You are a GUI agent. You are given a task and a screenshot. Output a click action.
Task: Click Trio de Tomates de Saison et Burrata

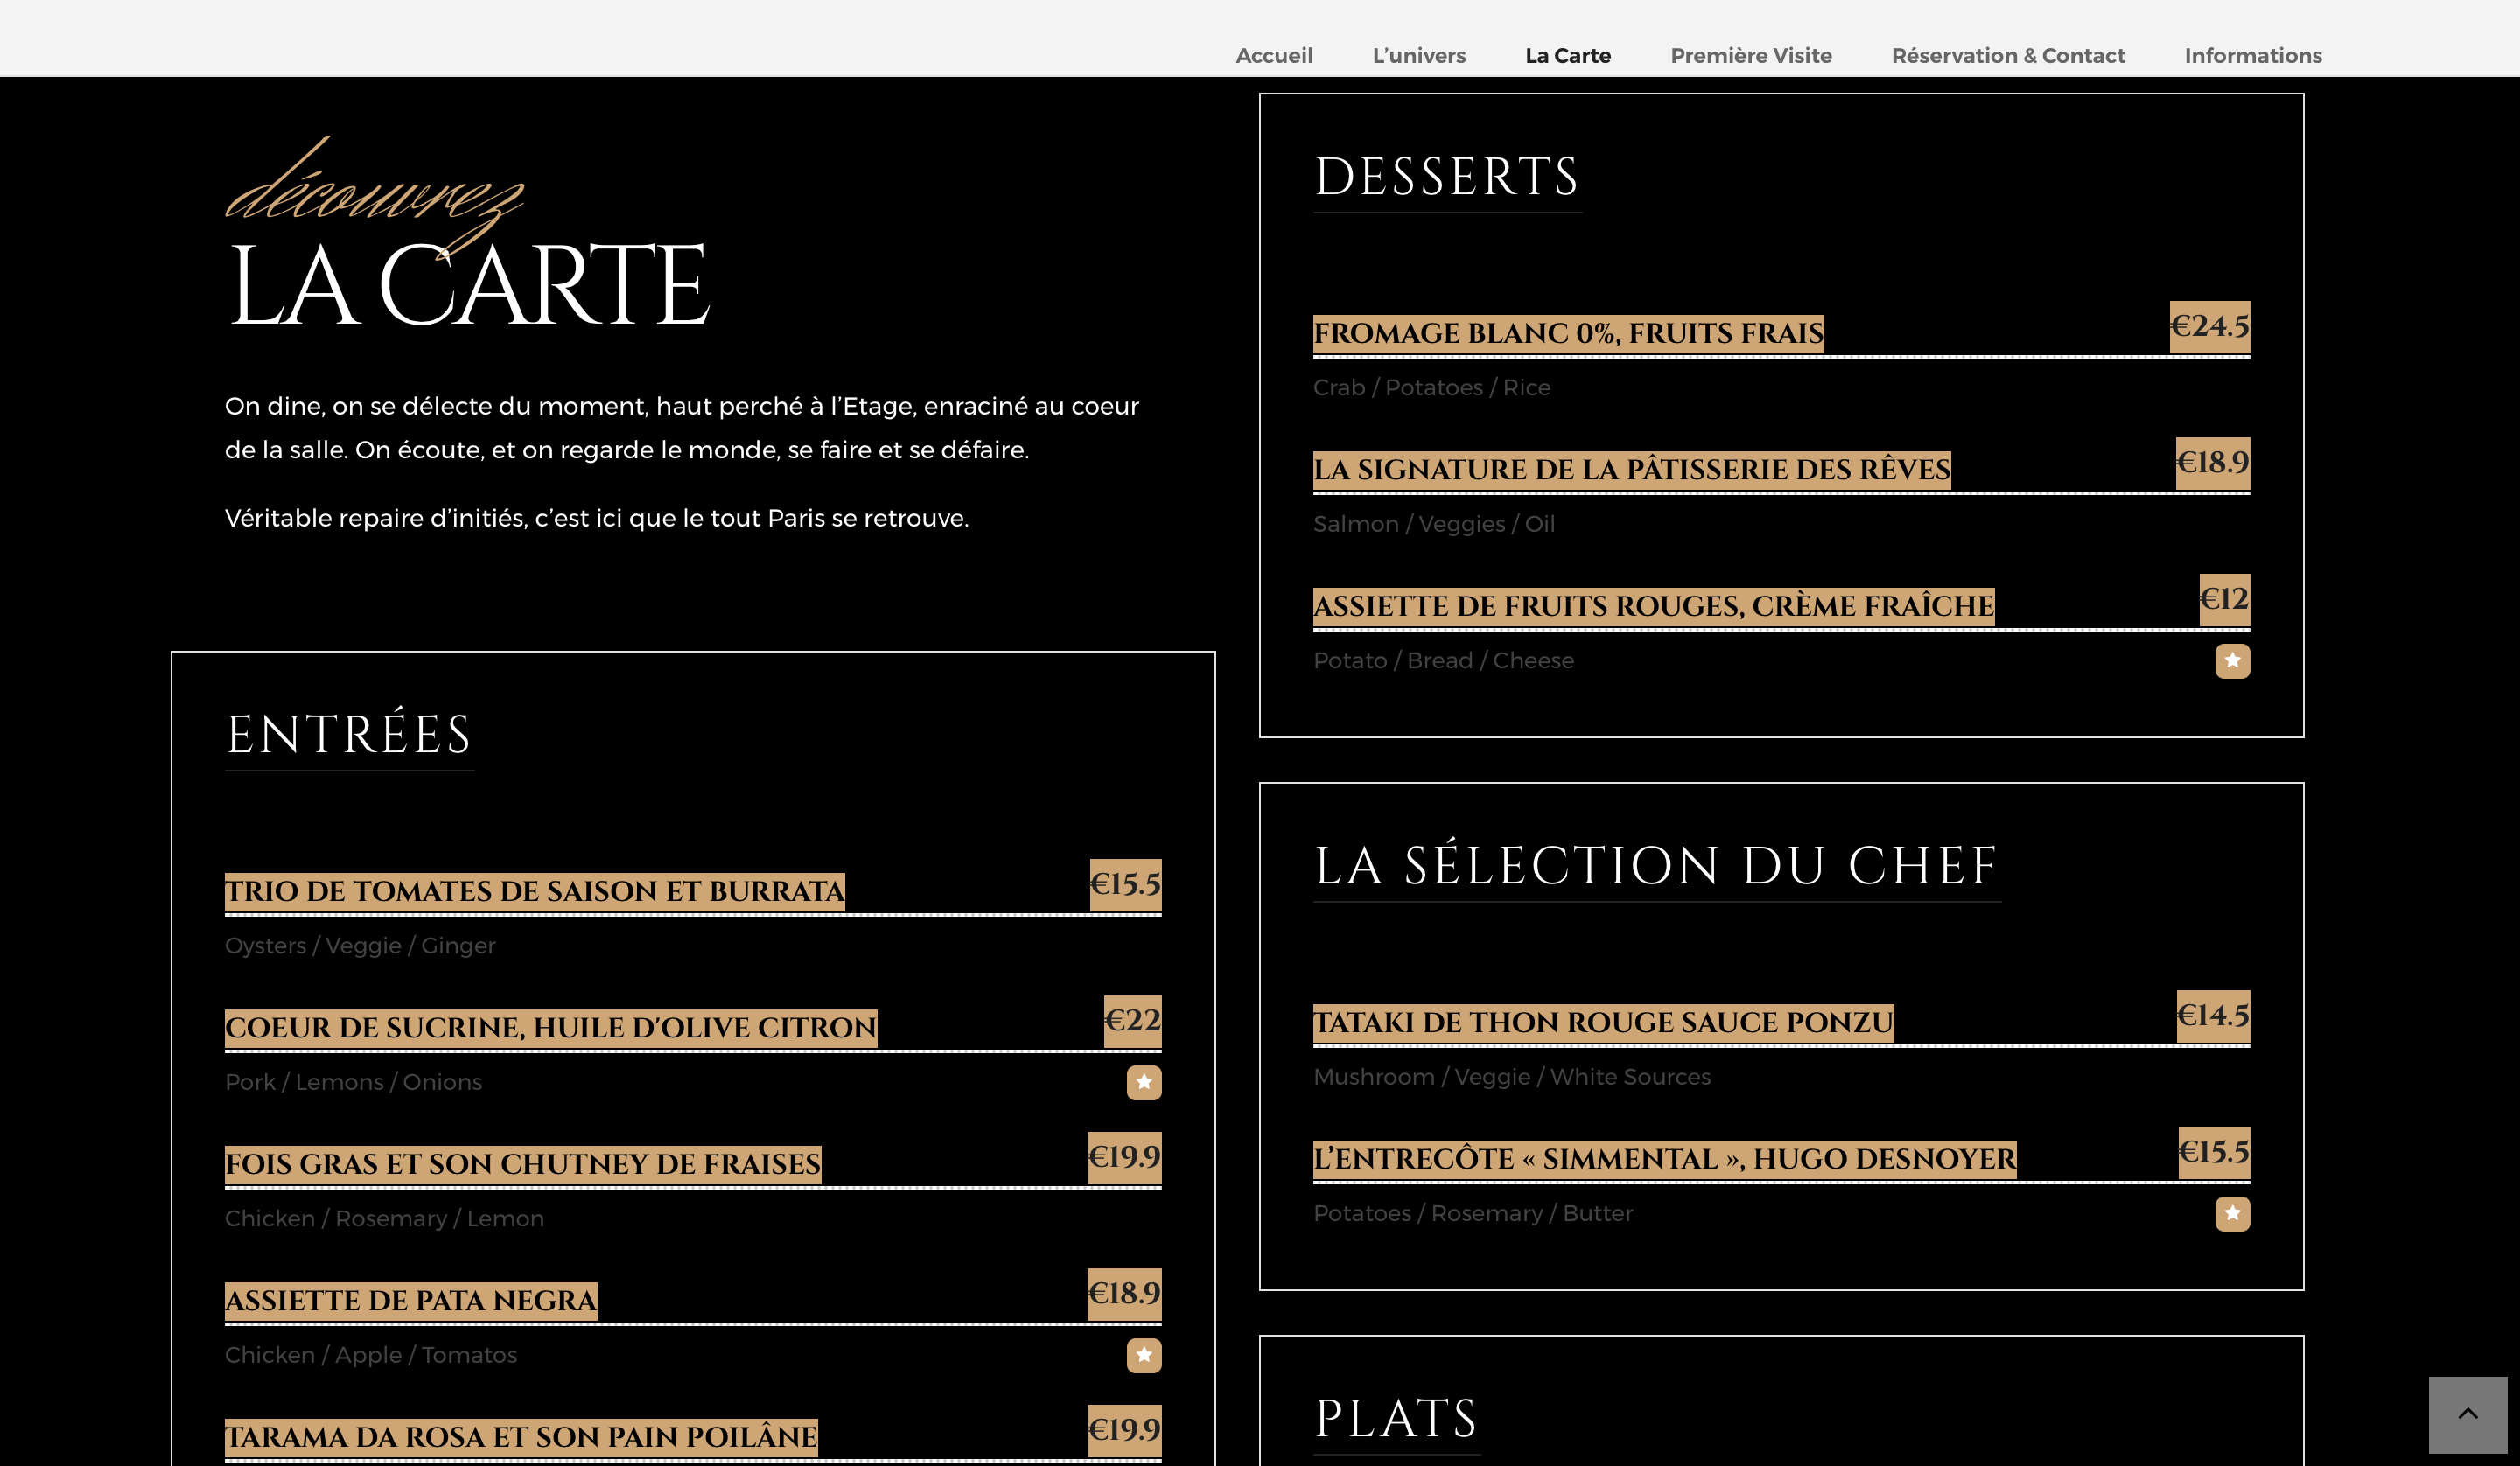coord(535,891)
